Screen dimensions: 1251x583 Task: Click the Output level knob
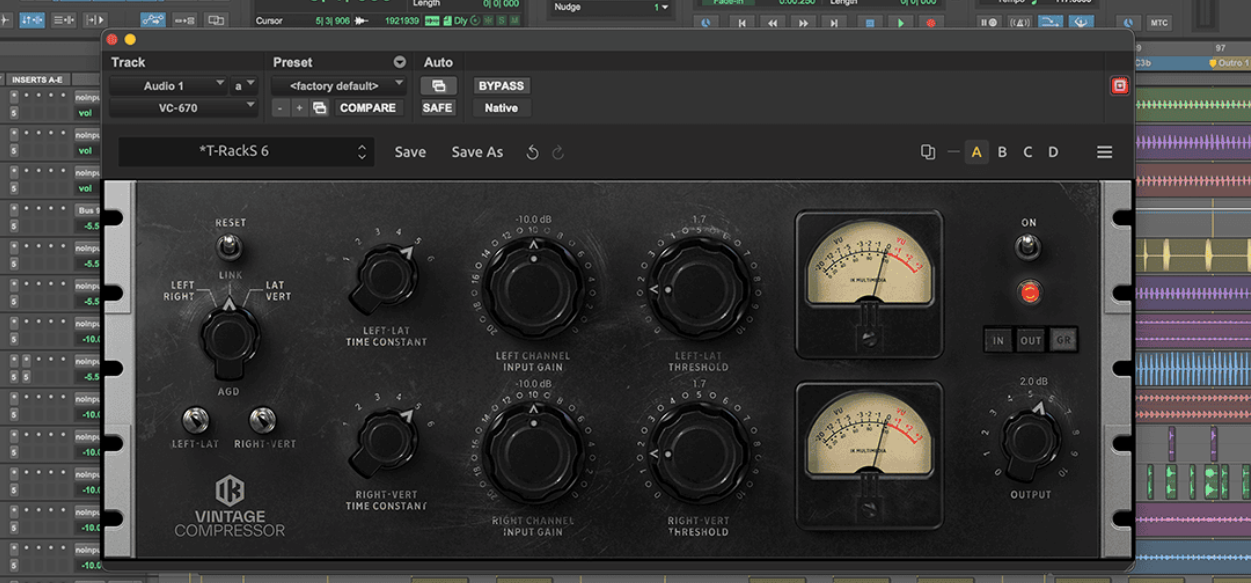point(1030,440)
